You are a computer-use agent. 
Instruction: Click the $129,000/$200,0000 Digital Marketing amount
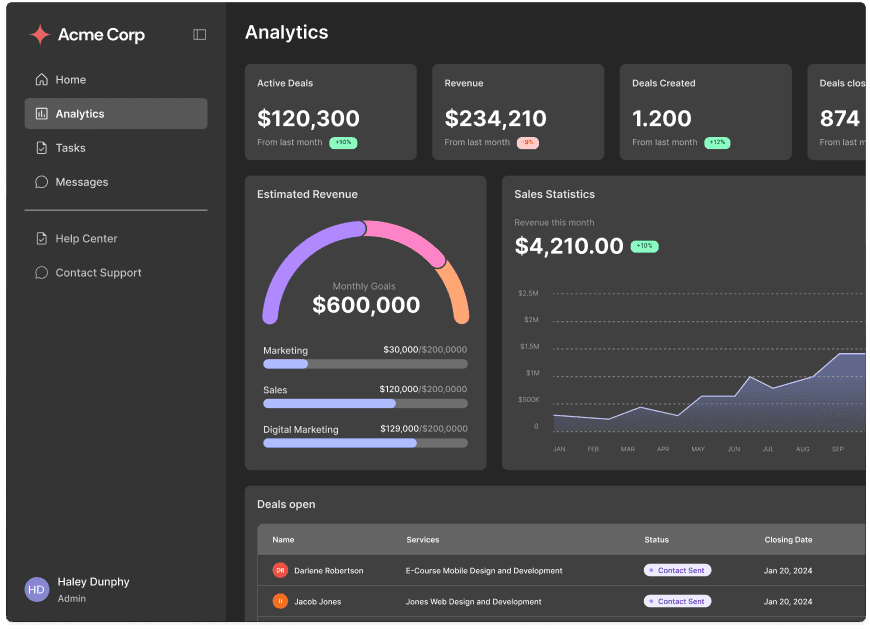point(424,429)
